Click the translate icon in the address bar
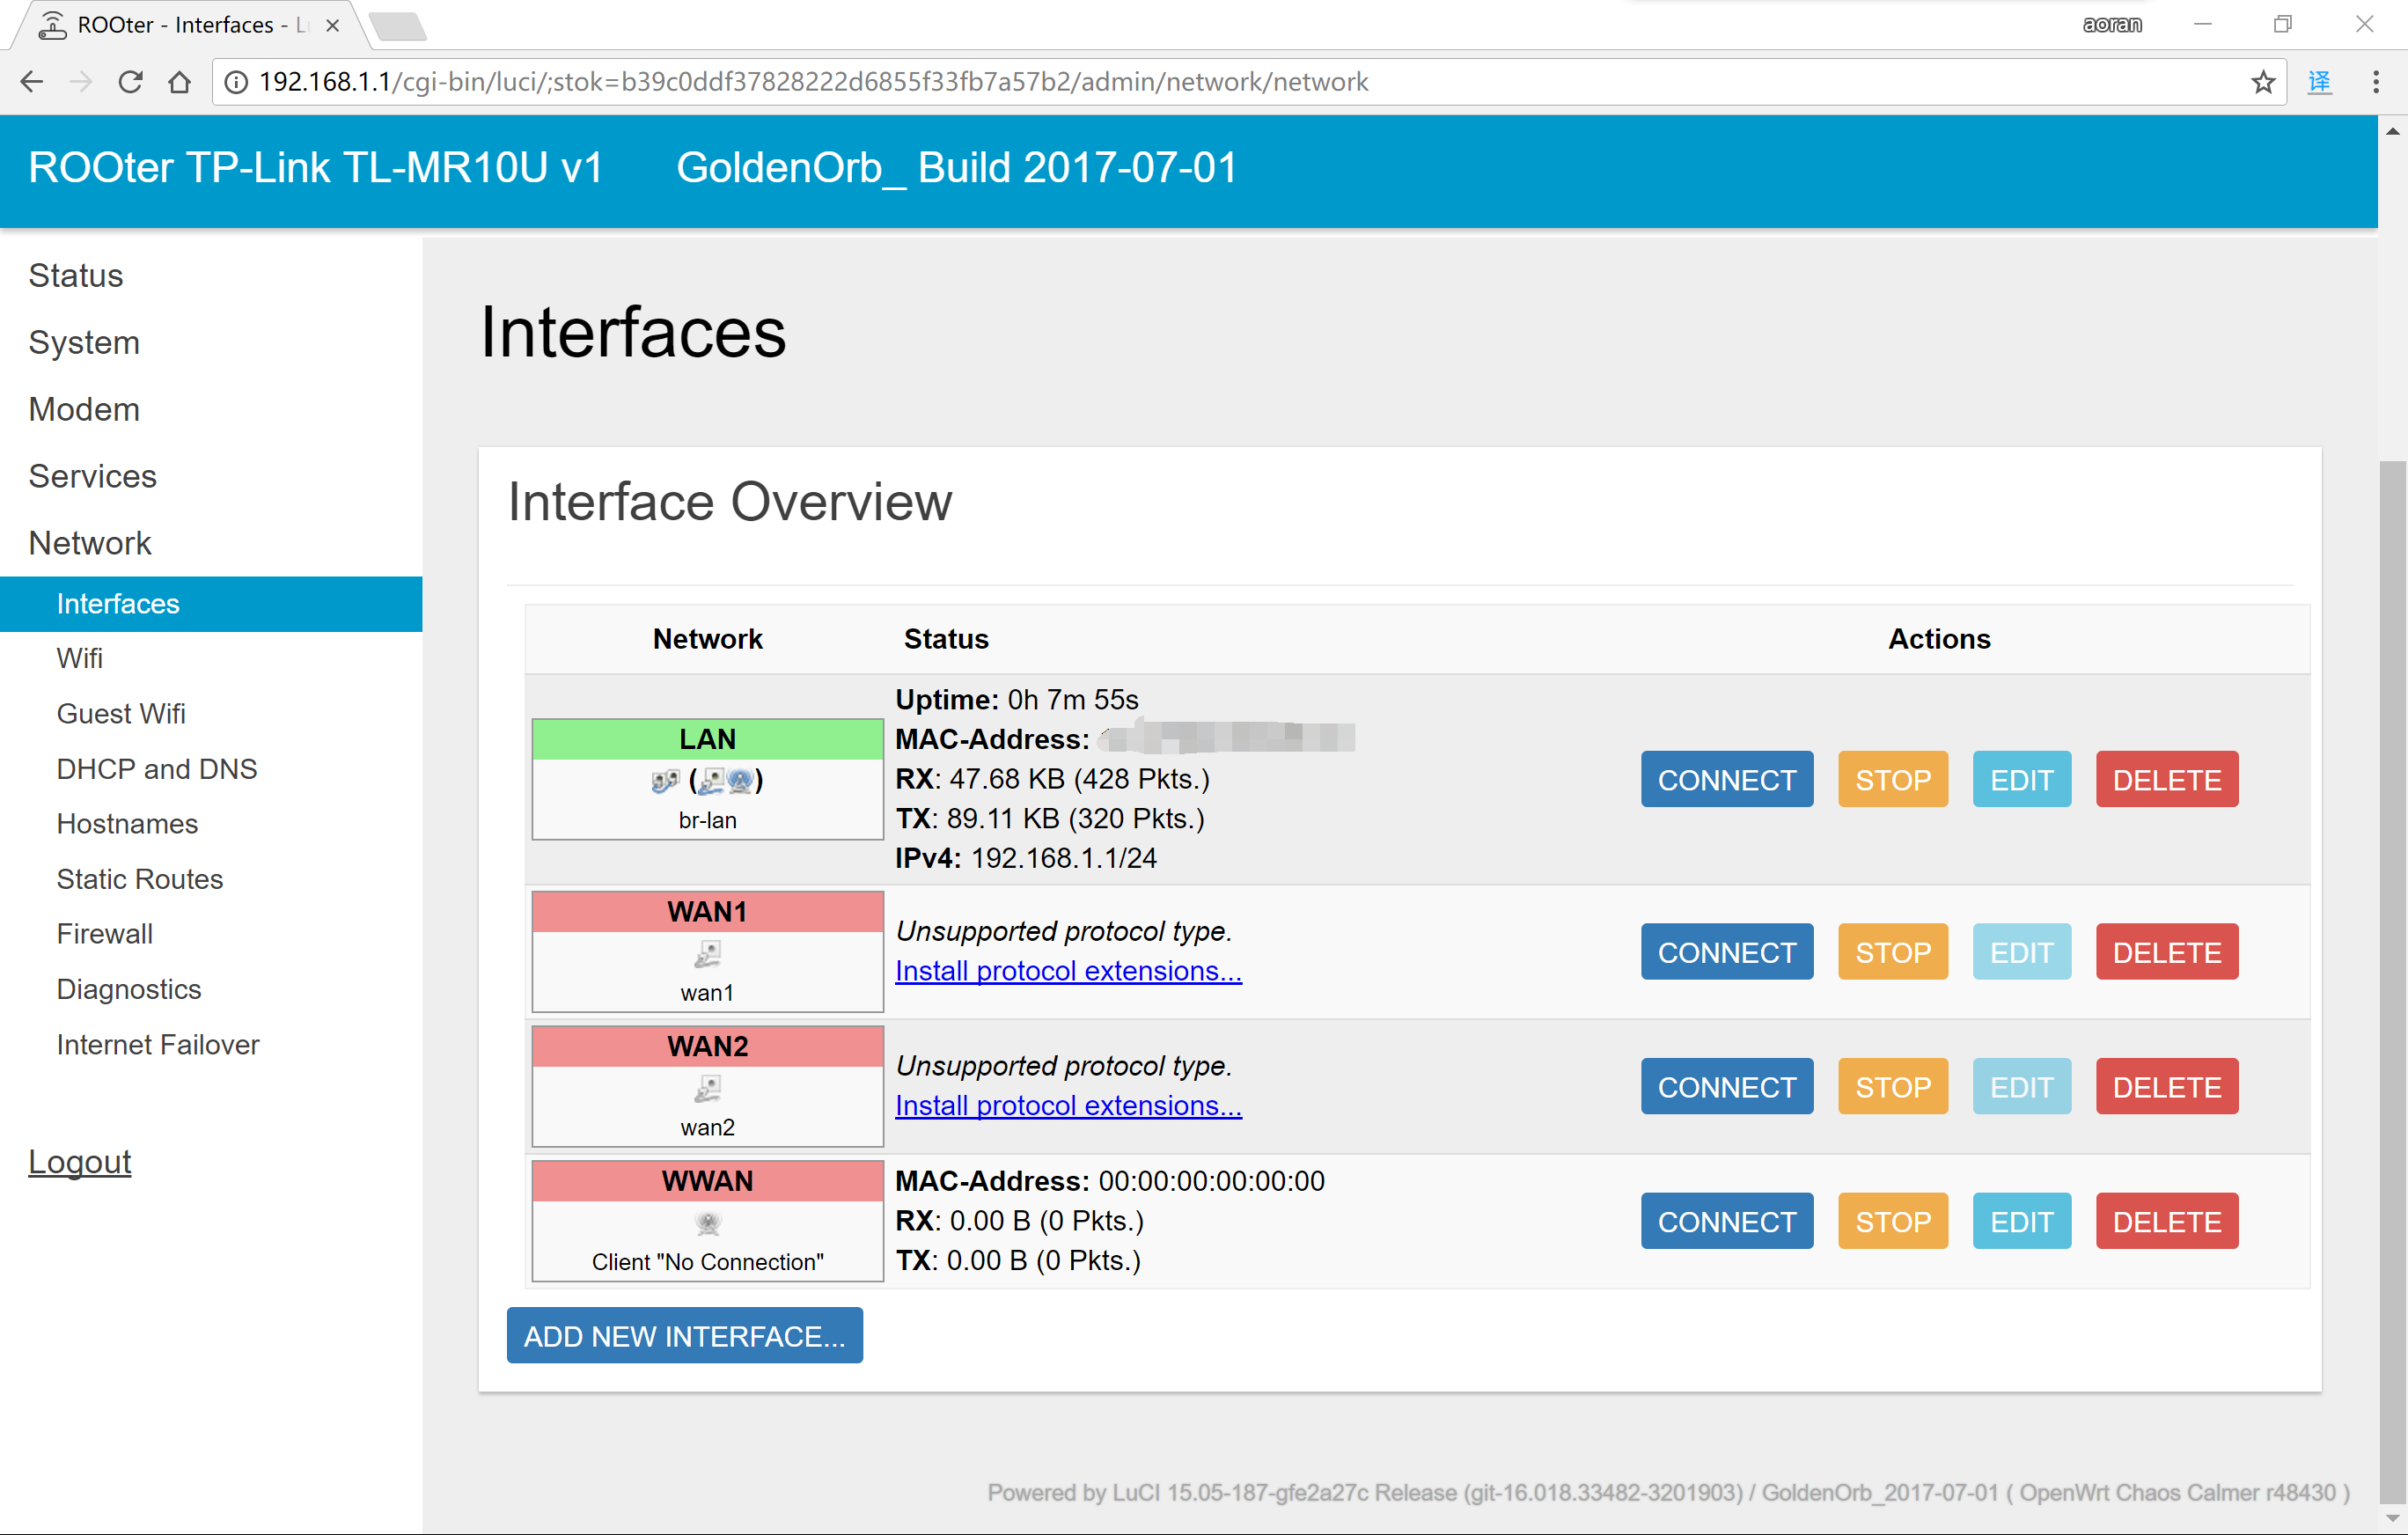2408x1535 pixels. [2319, 82]
